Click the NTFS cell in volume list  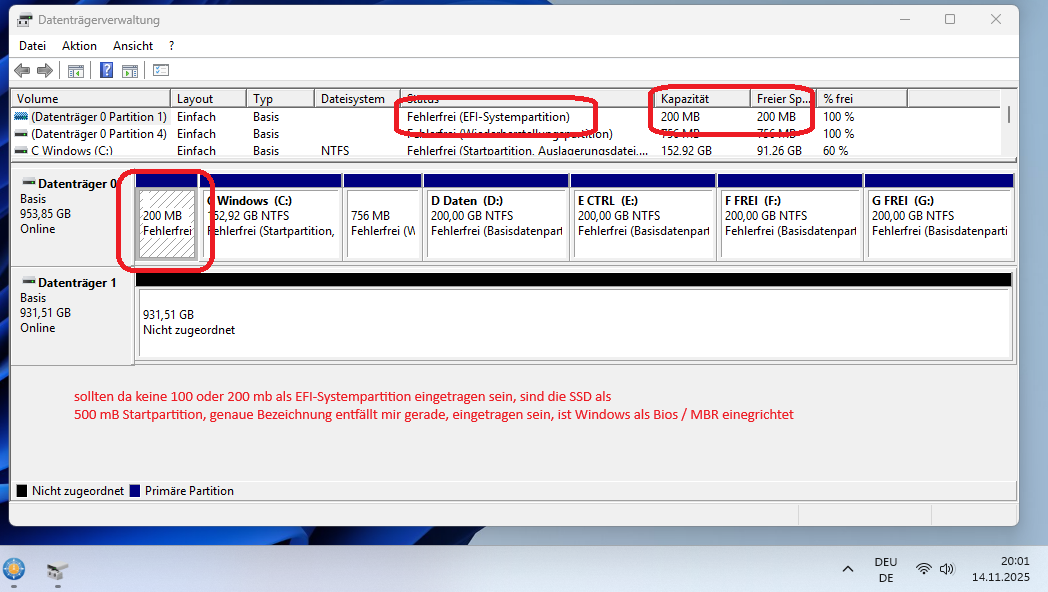click(x=335, y=150)
